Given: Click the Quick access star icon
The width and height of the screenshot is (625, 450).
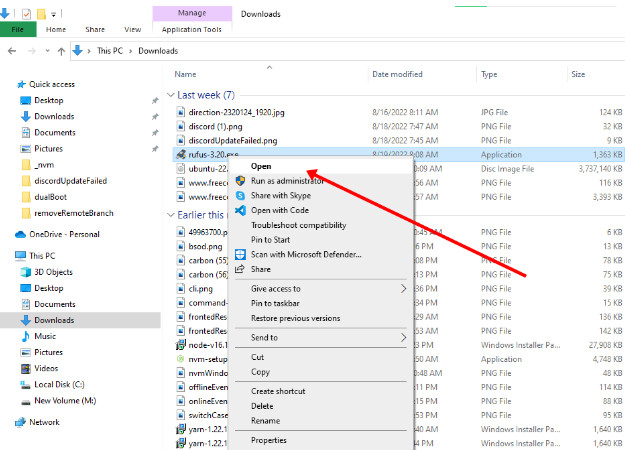Looking at the screenshot, I should click(x=22, y=84).
